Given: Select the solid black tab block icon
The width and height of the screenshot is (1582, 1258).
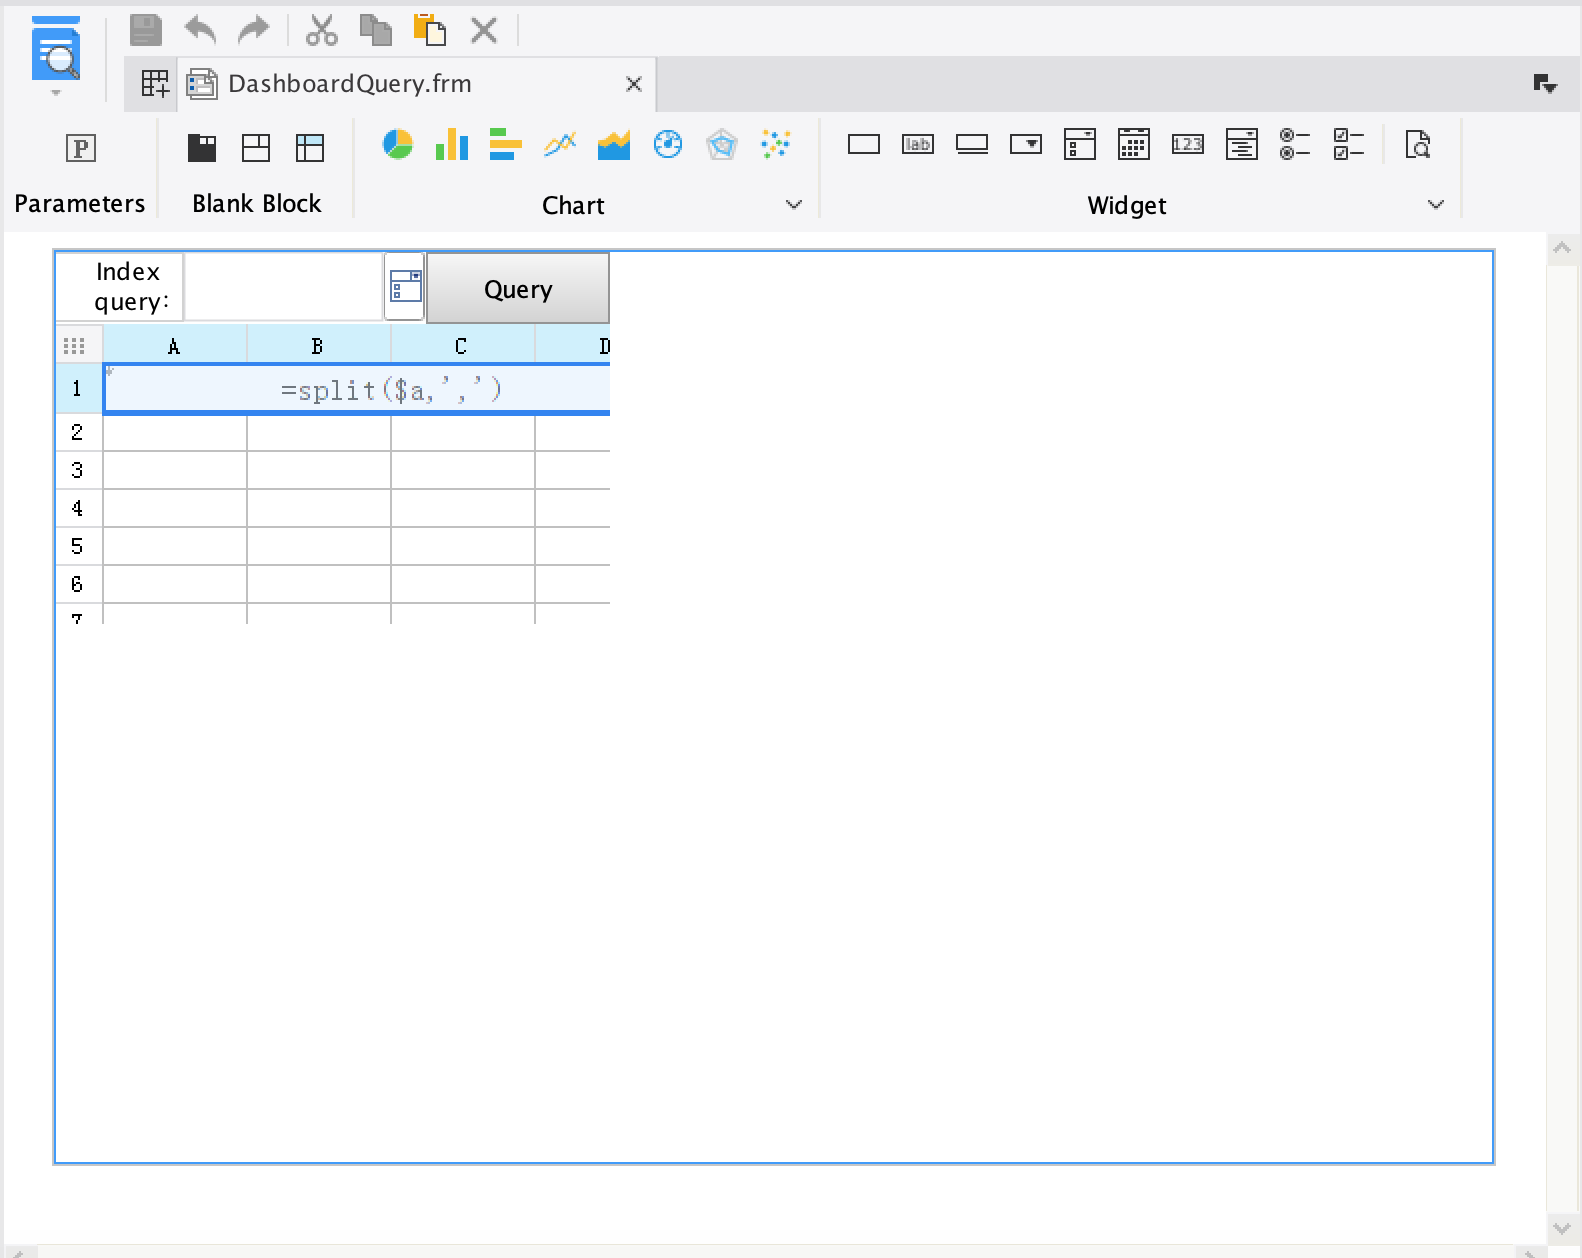Looking at the screenshot, I should (x=202, y=148).
